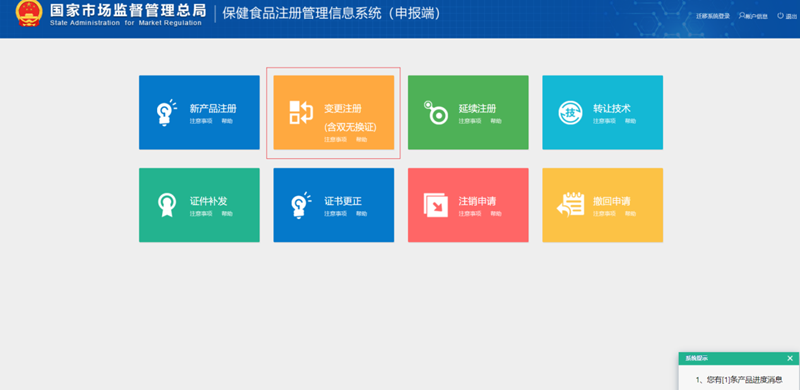
Task: Open 证件补发 title text
Action: [x=208, y=201]
